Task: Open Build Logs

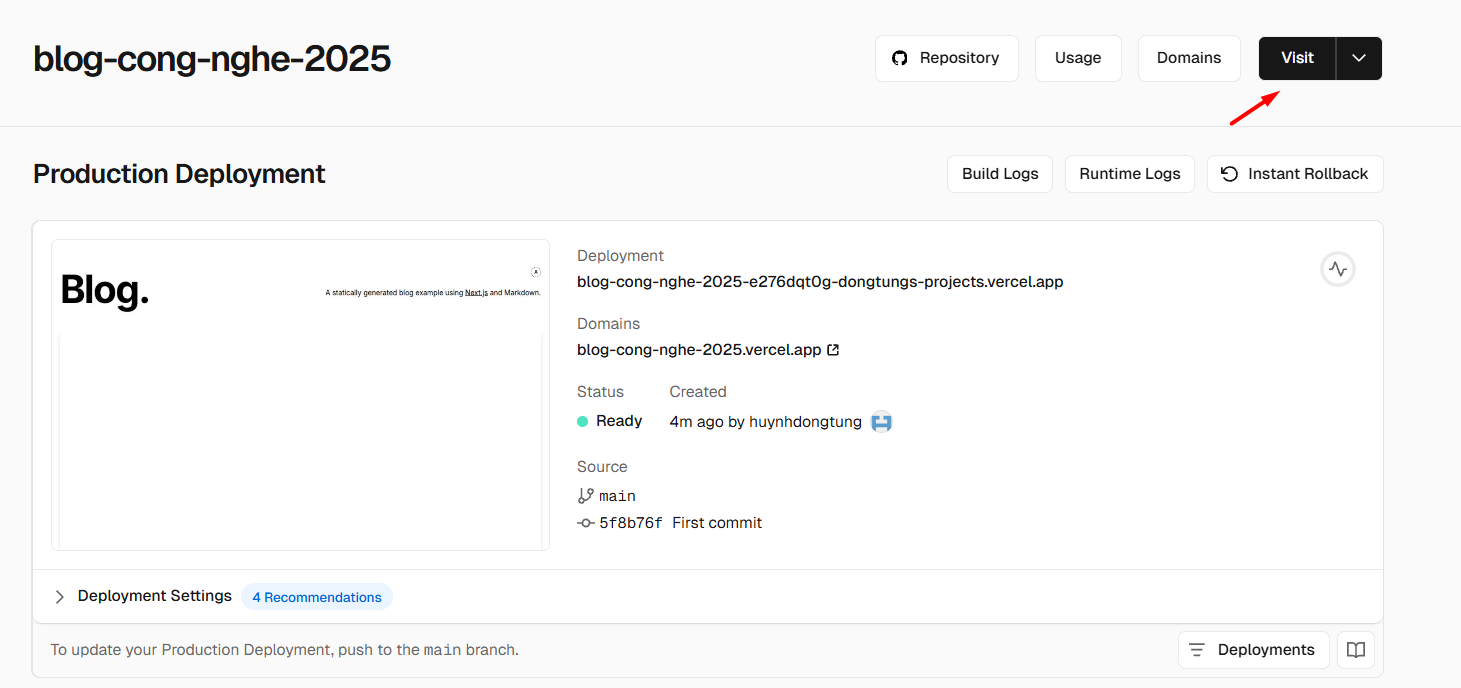Action: [x=999, y=173]
